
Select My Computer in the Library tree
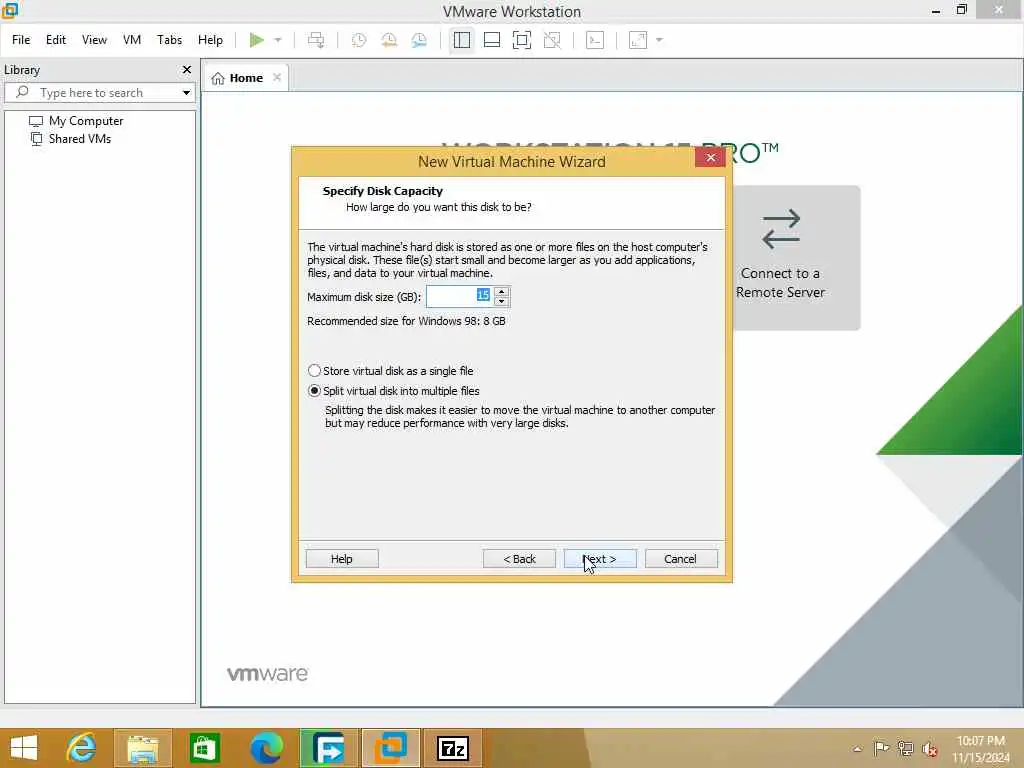click(x=86, y=121)
